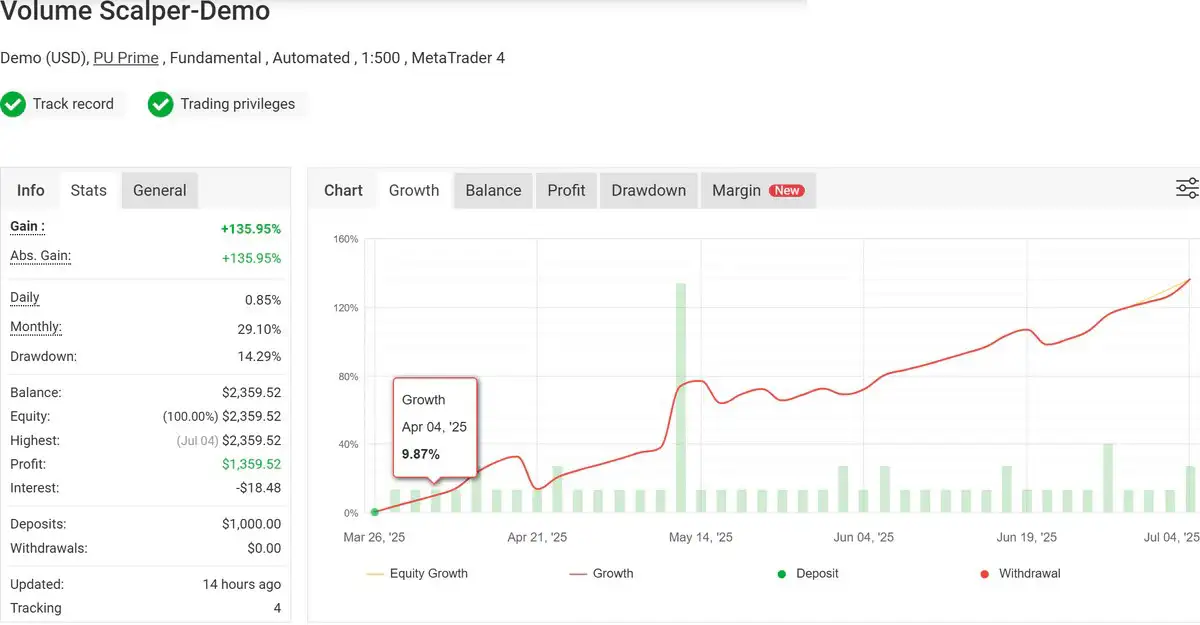Open the Profit chart tab
Image resolution: width=1200 pixels, height=625 pixels.
[566, 190]
